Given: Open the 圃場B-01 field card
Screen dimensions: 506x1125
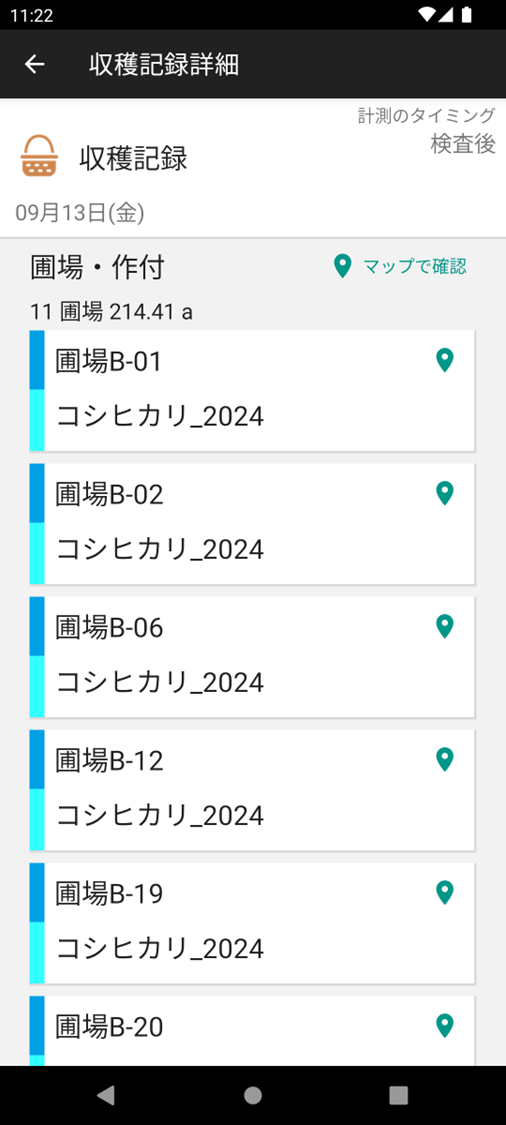Looking at the screenshot, I should 252,390.
